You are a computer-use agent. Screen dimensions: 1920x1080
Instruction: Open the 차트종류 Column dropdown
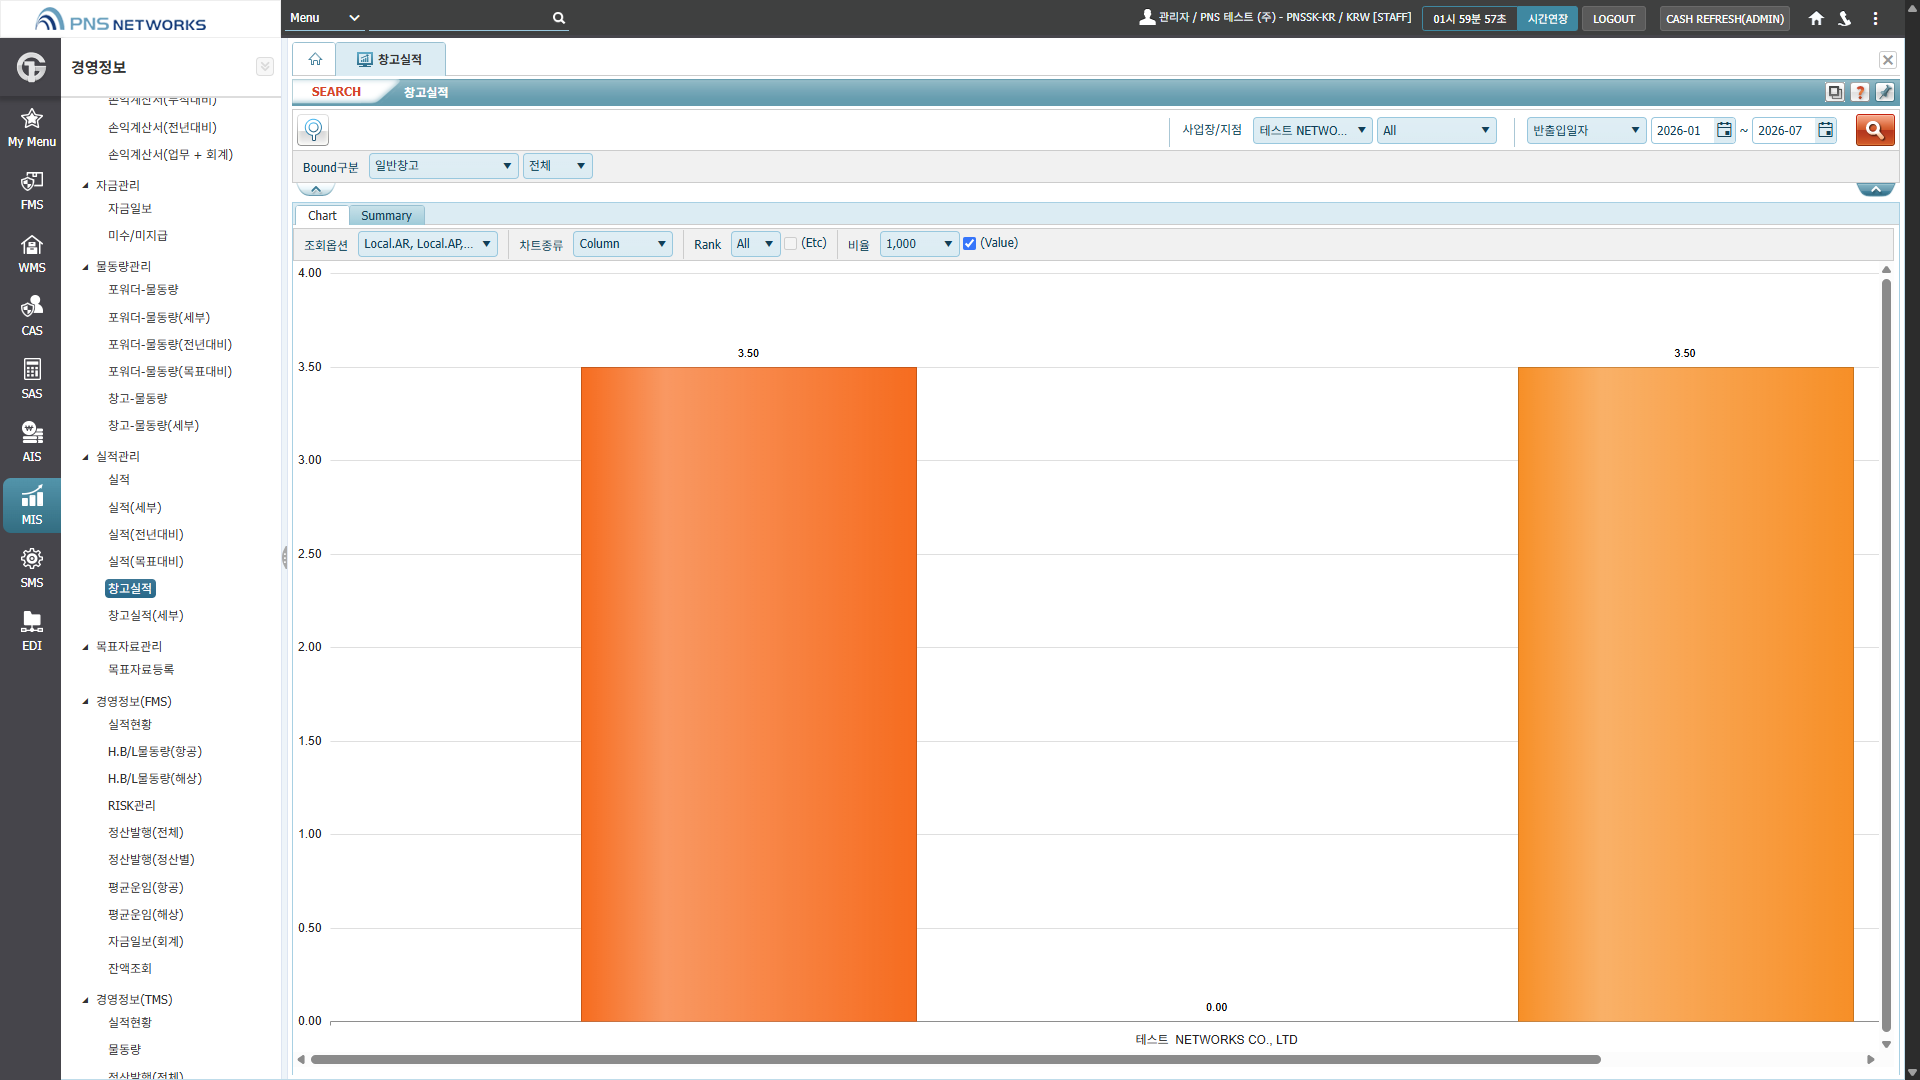click(622, 244)
